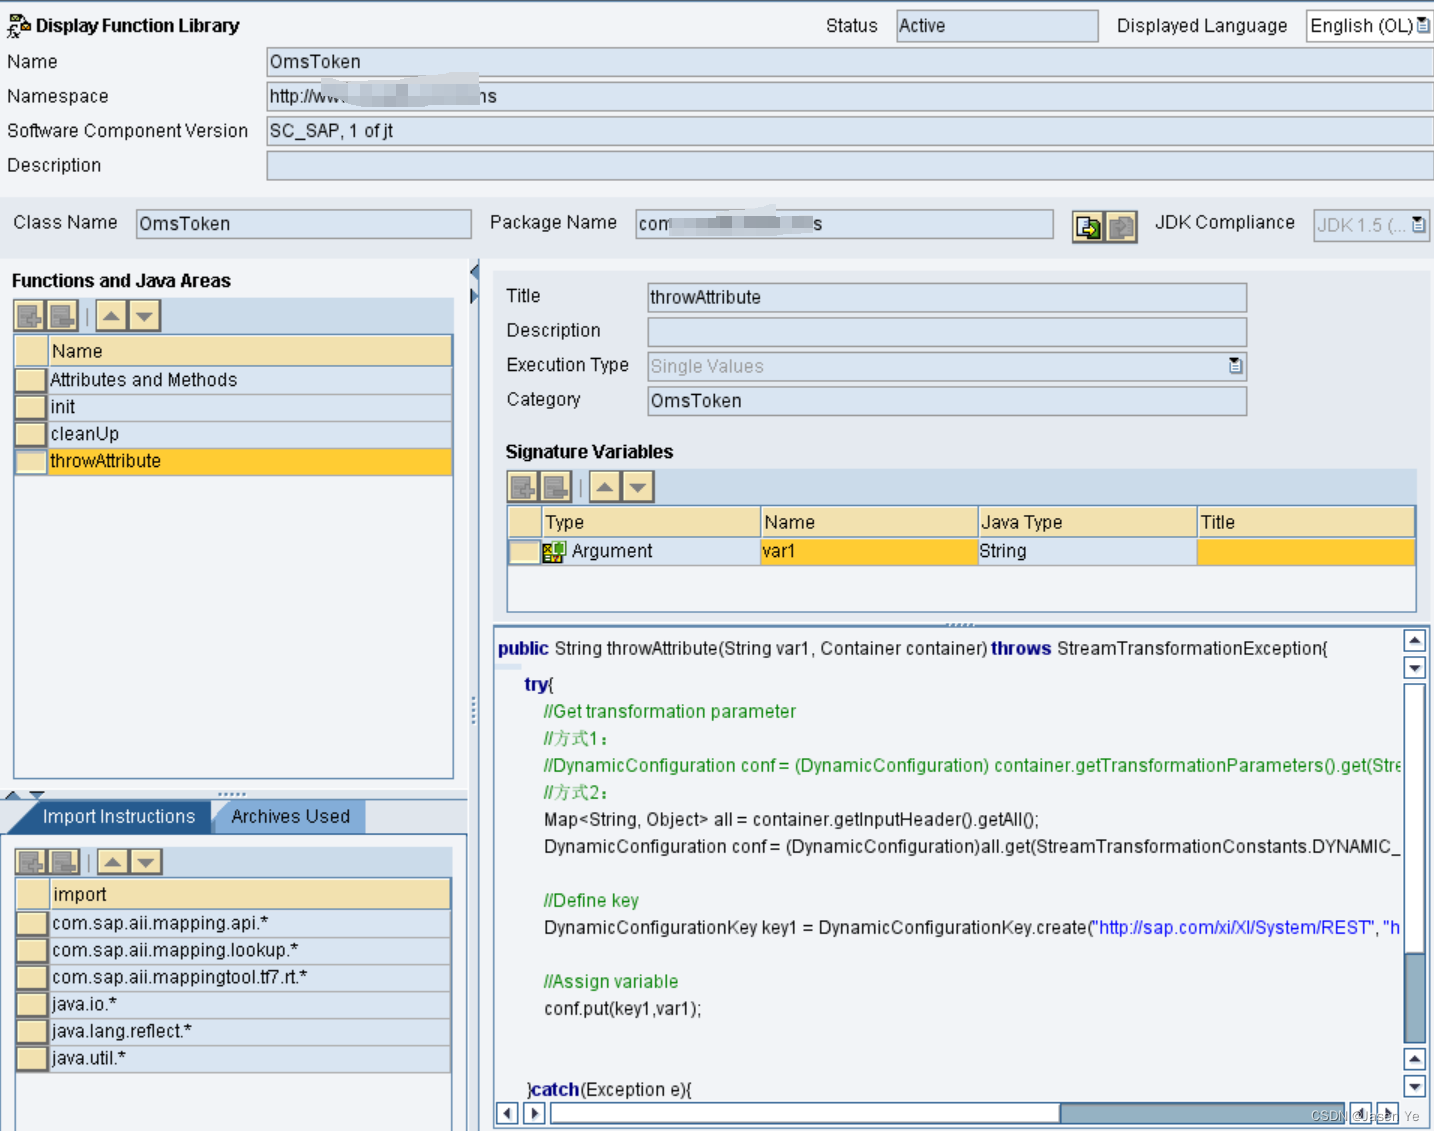Click the greyed import source code icon
The image size is (1434, 1131).
[1121, 227]
